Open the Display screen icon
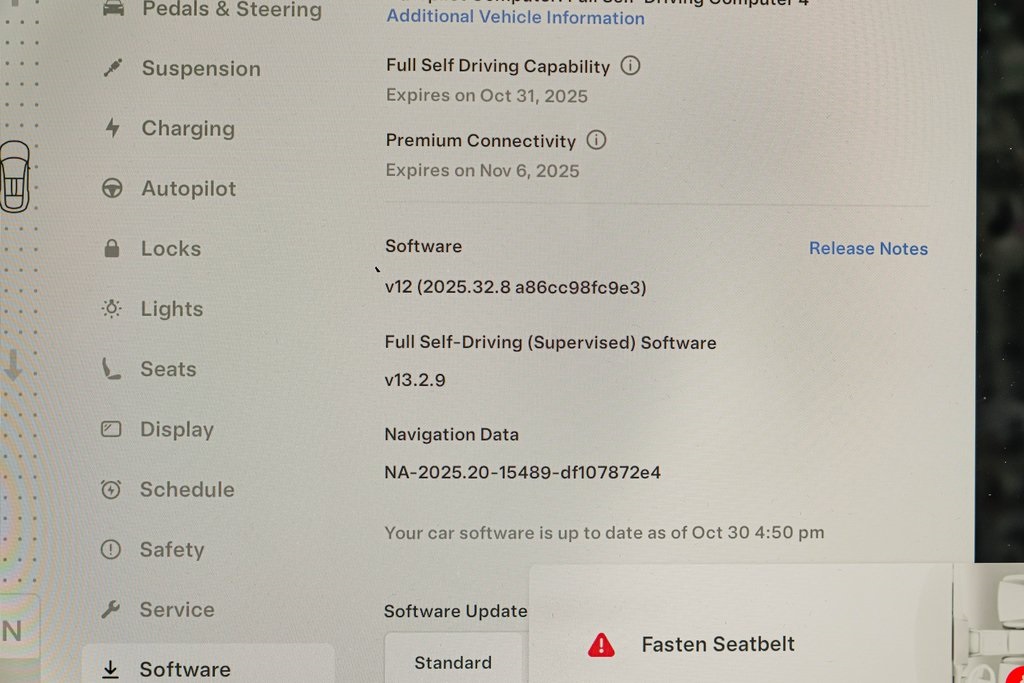Image resolution: width=1024 pixels, height=683 pixels. pos(111,429)
